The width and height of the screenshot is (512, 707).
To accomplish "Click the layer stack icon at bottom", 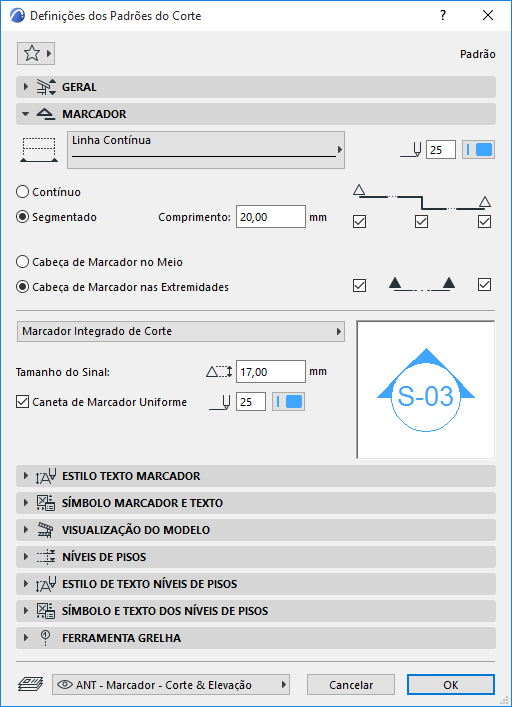I will 30,684.
